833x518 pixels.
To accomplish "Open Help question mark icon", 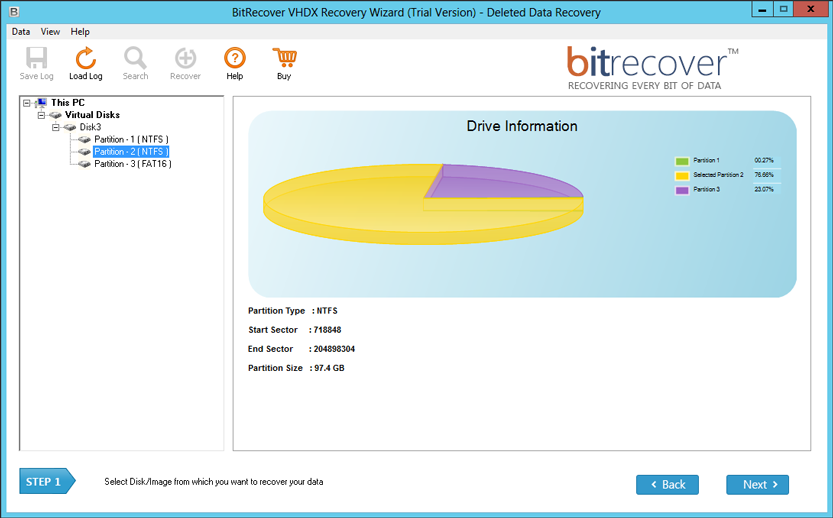I will coord(234,58).
